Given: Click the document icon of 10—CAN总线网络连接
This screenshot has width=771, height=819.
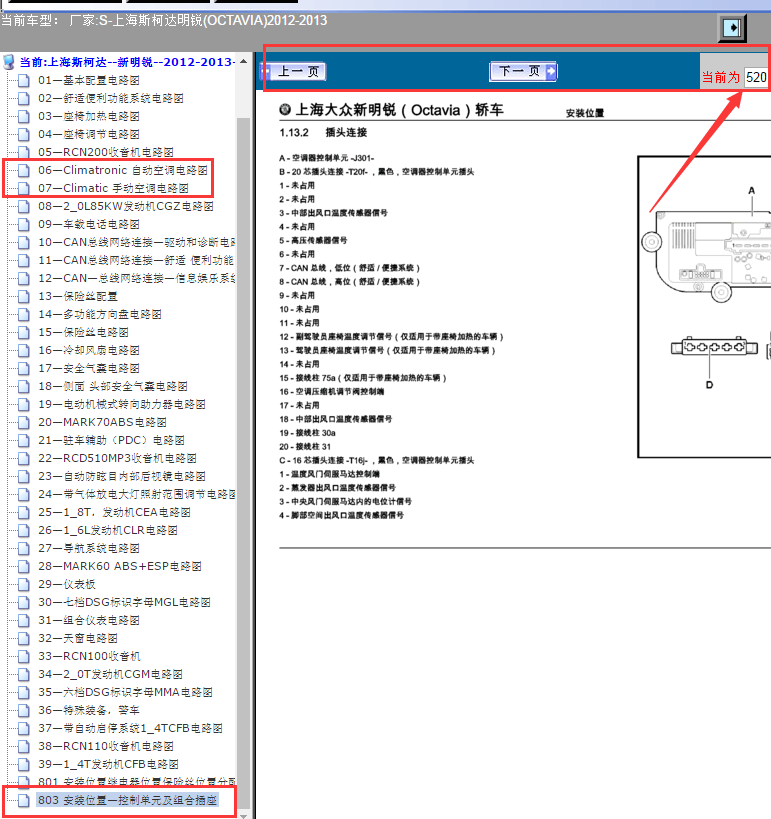Looking at the screenshot, I should tap(24, 242).
